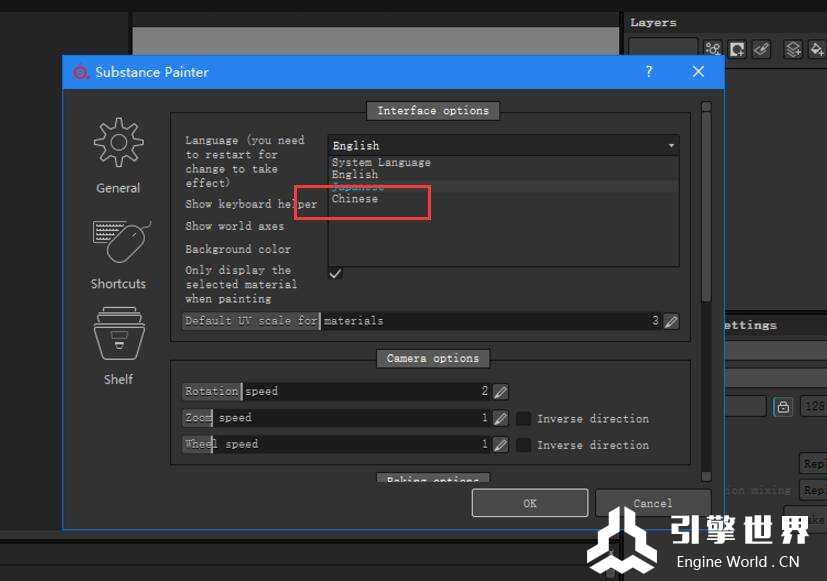Edit Wheel speed value with pencil icon
The image size is (827, 581).
tap(500, 444)
